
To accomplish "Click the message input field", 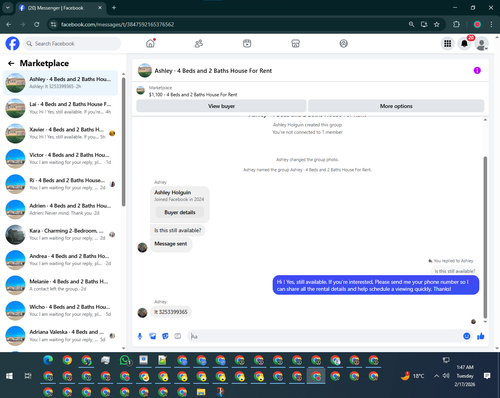I will [325, 336].
